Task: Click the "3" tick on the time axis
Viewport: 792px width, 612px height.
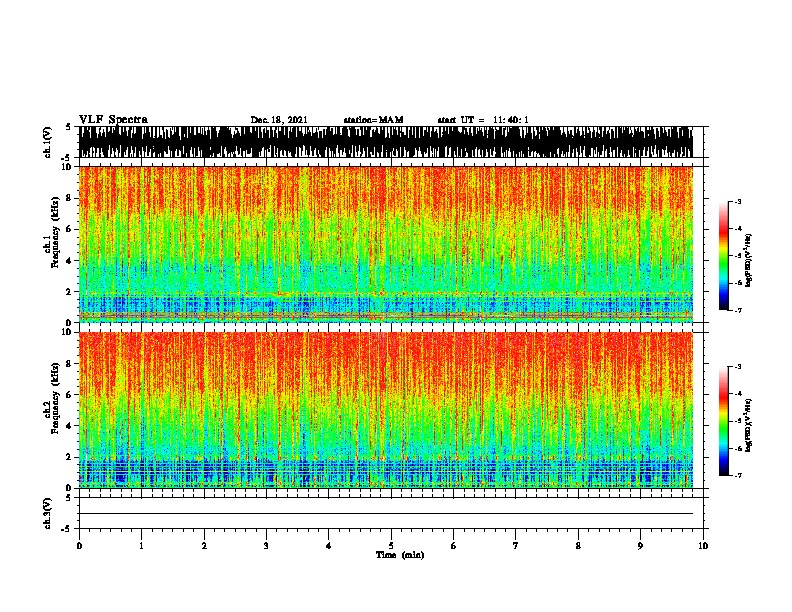Action: (x=266, y=546)
